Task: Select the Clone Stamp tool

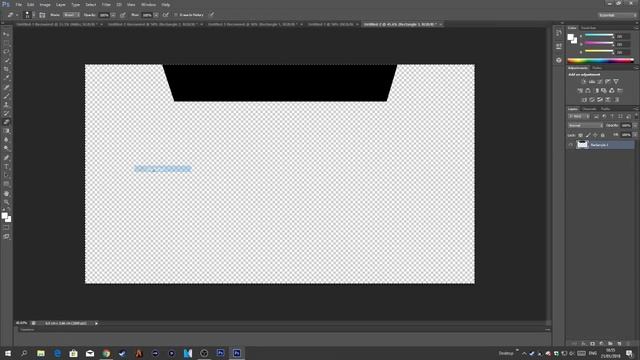Action: (6, 104)
